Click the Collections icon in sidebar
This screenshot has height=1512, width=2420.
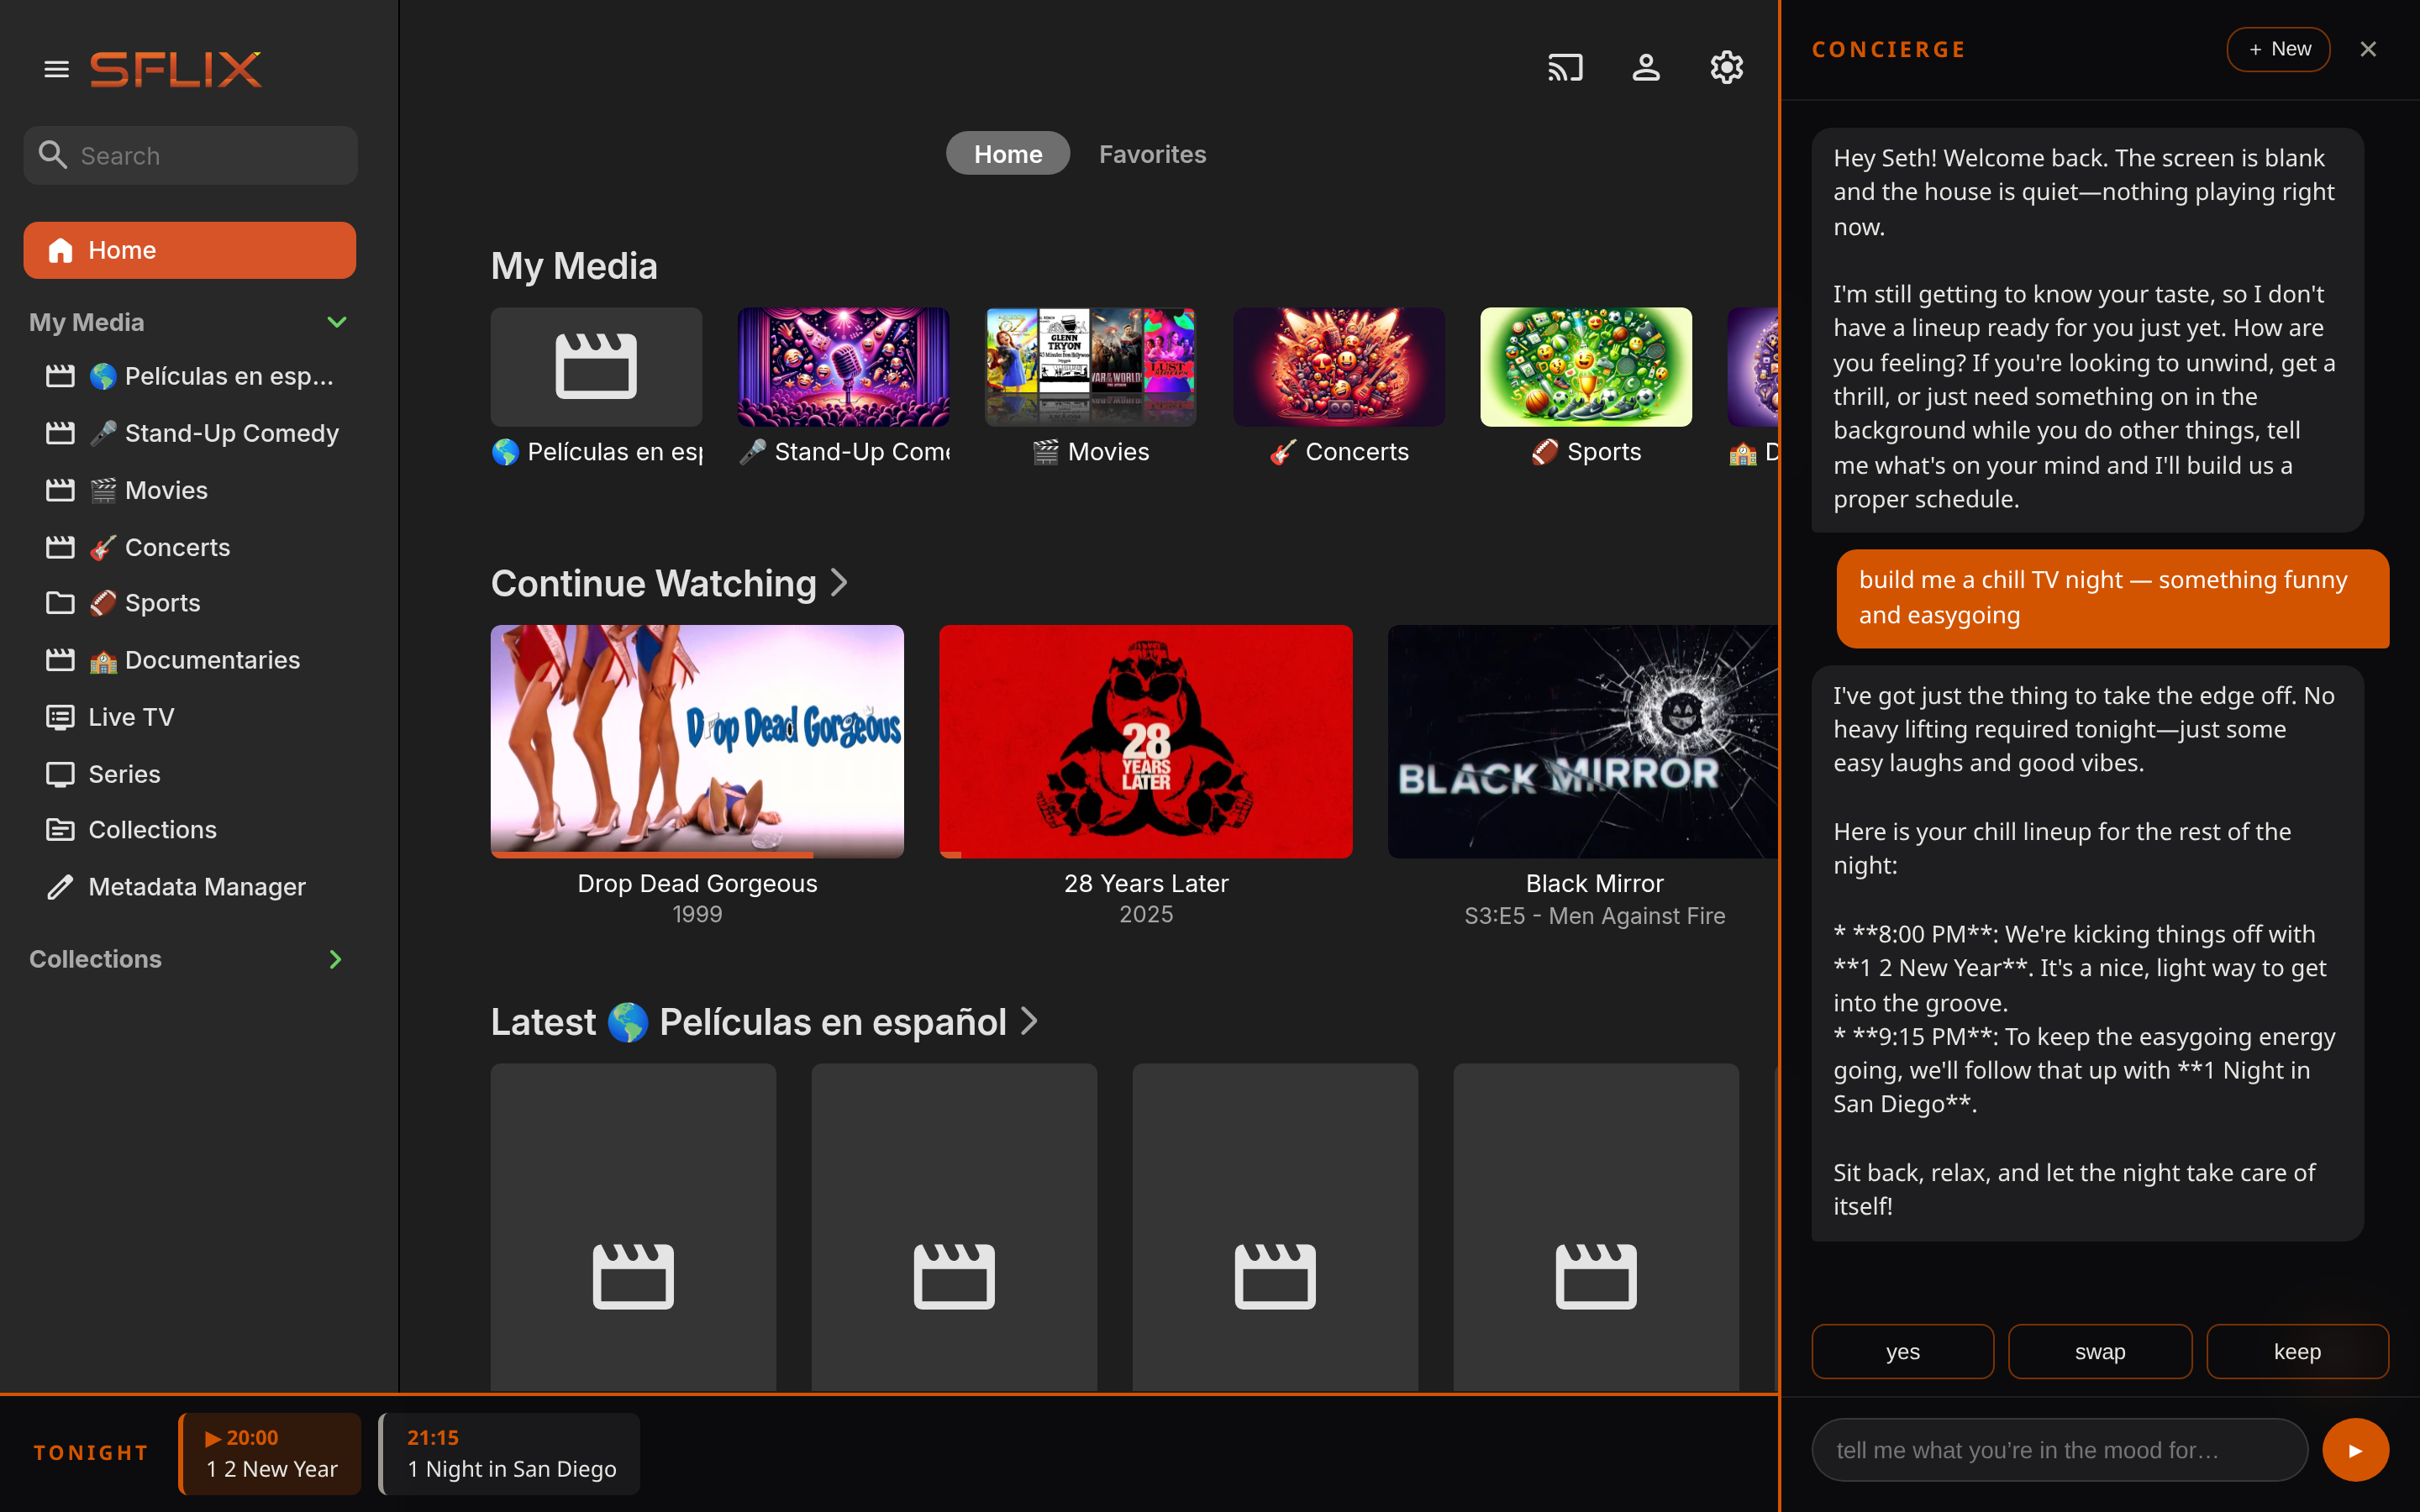(60, 830)
